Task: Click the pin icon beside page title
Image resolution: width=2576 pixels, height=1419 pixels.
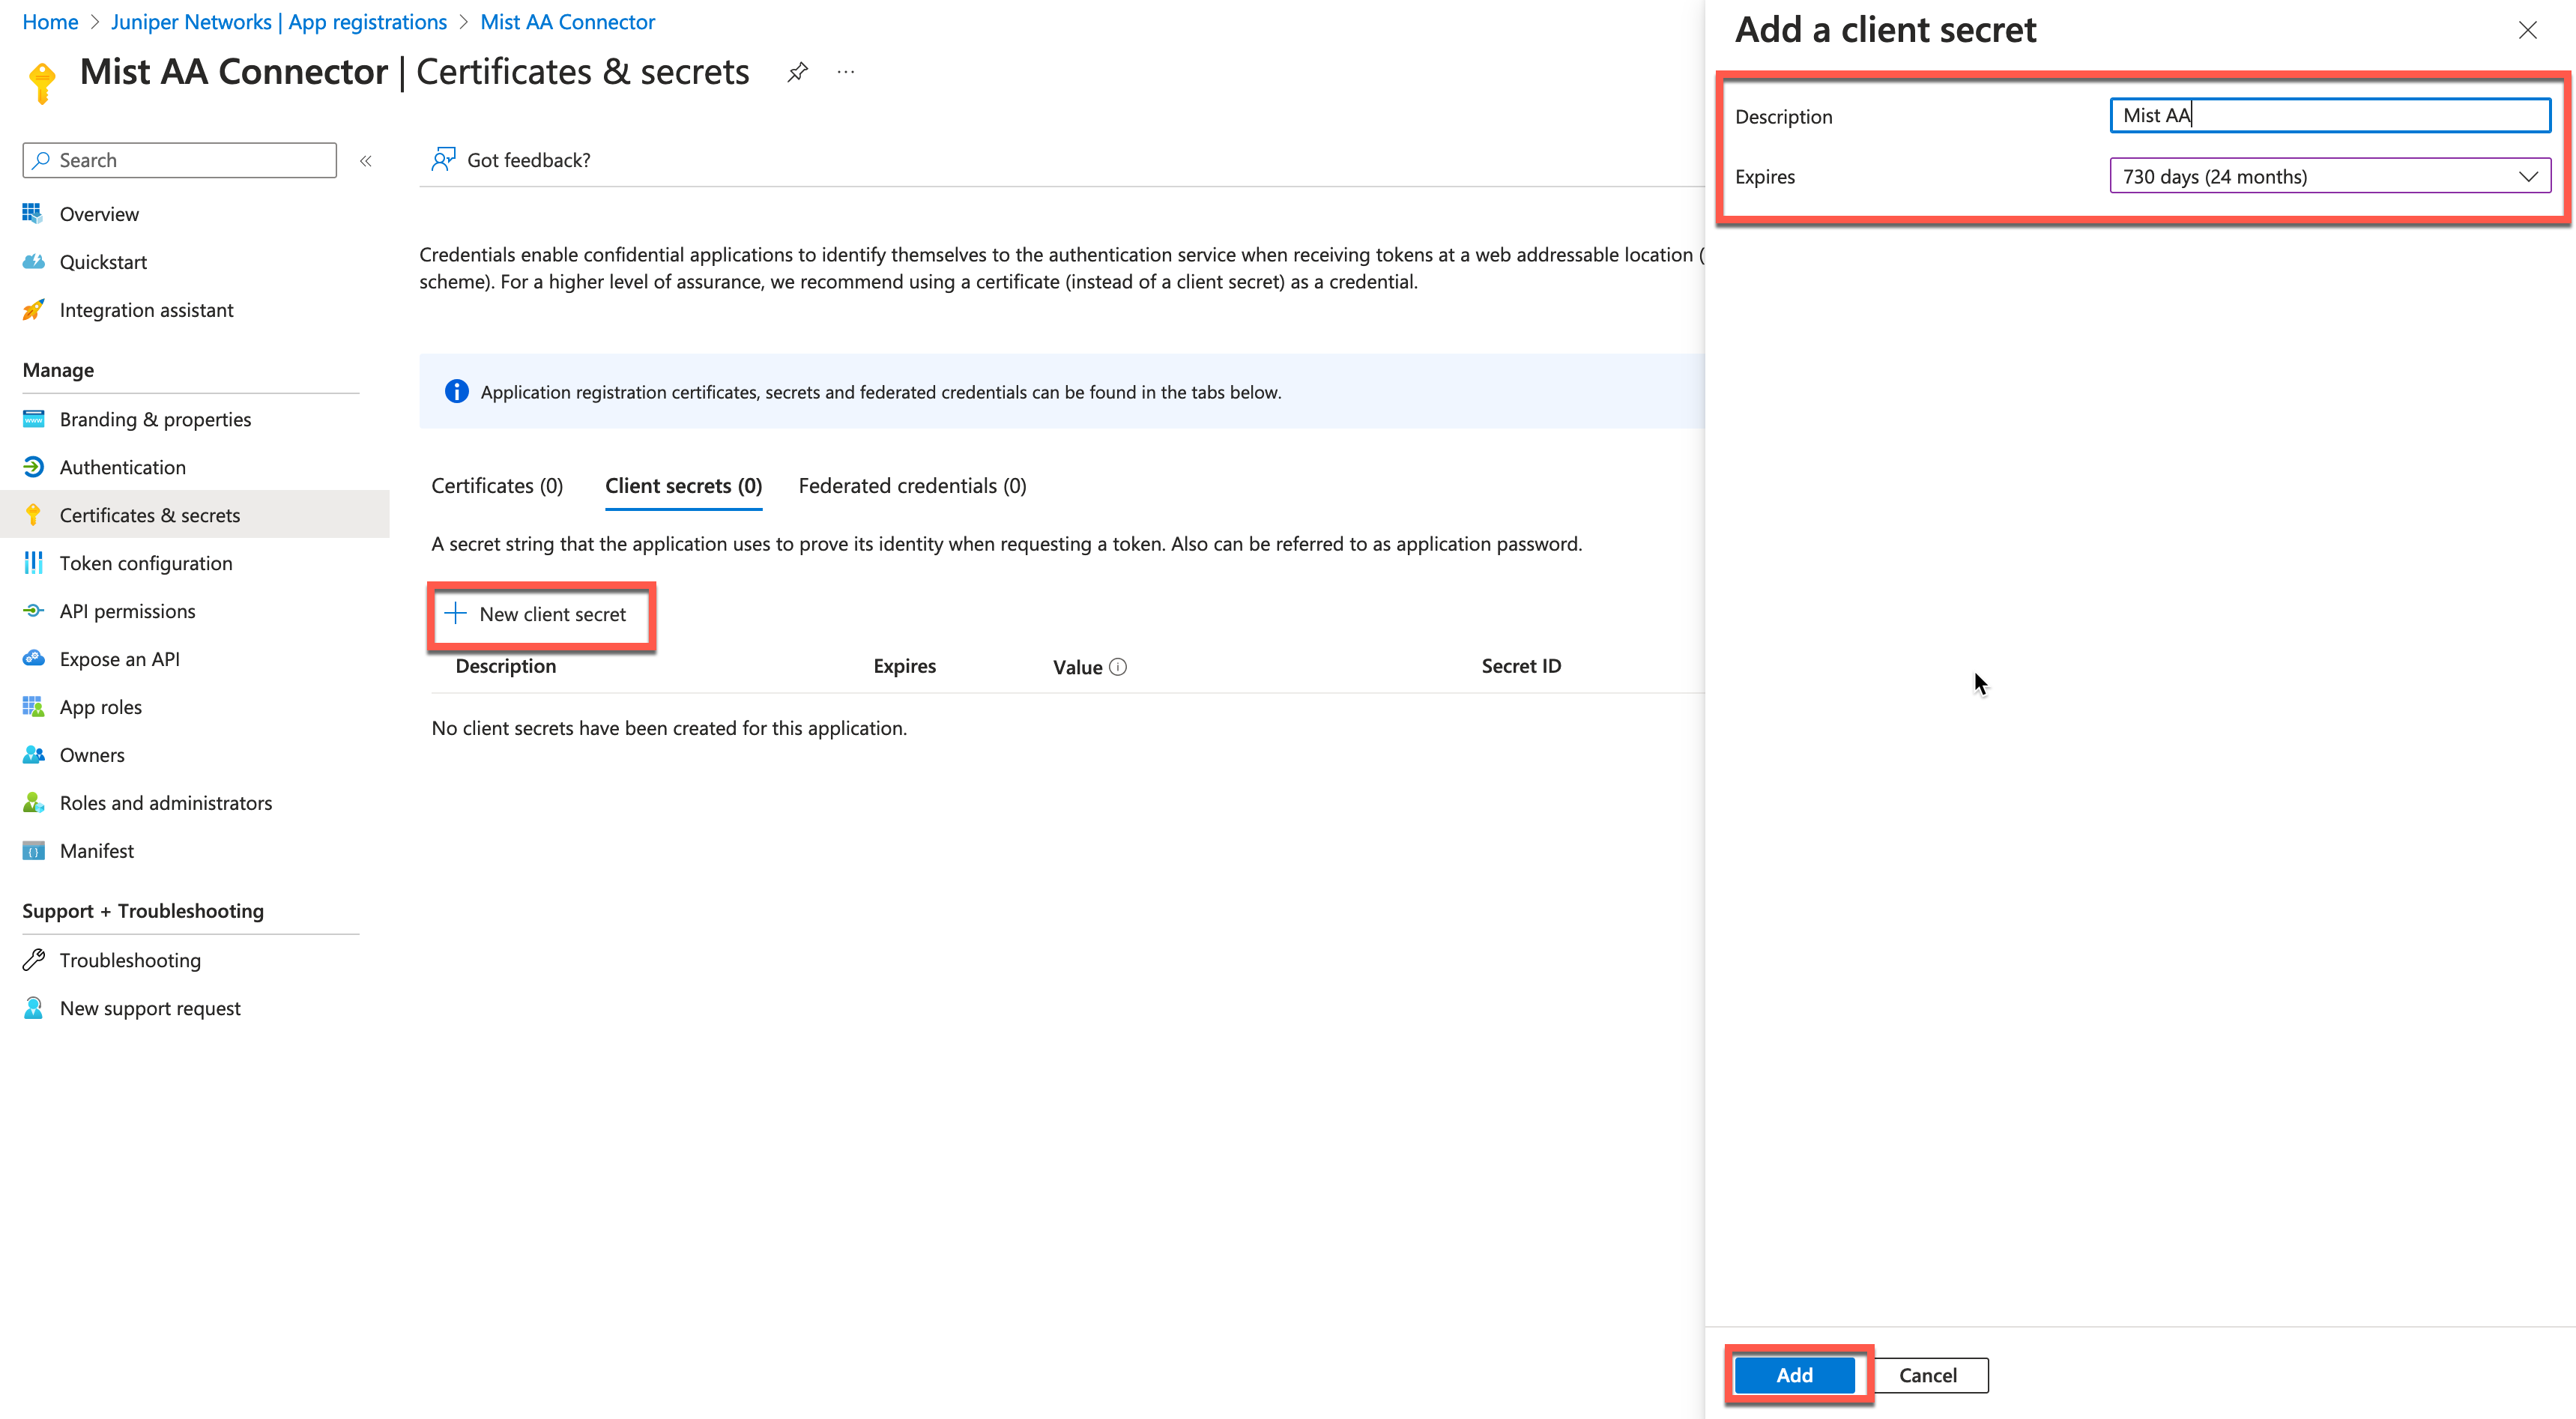Action: tap(797, 72)
